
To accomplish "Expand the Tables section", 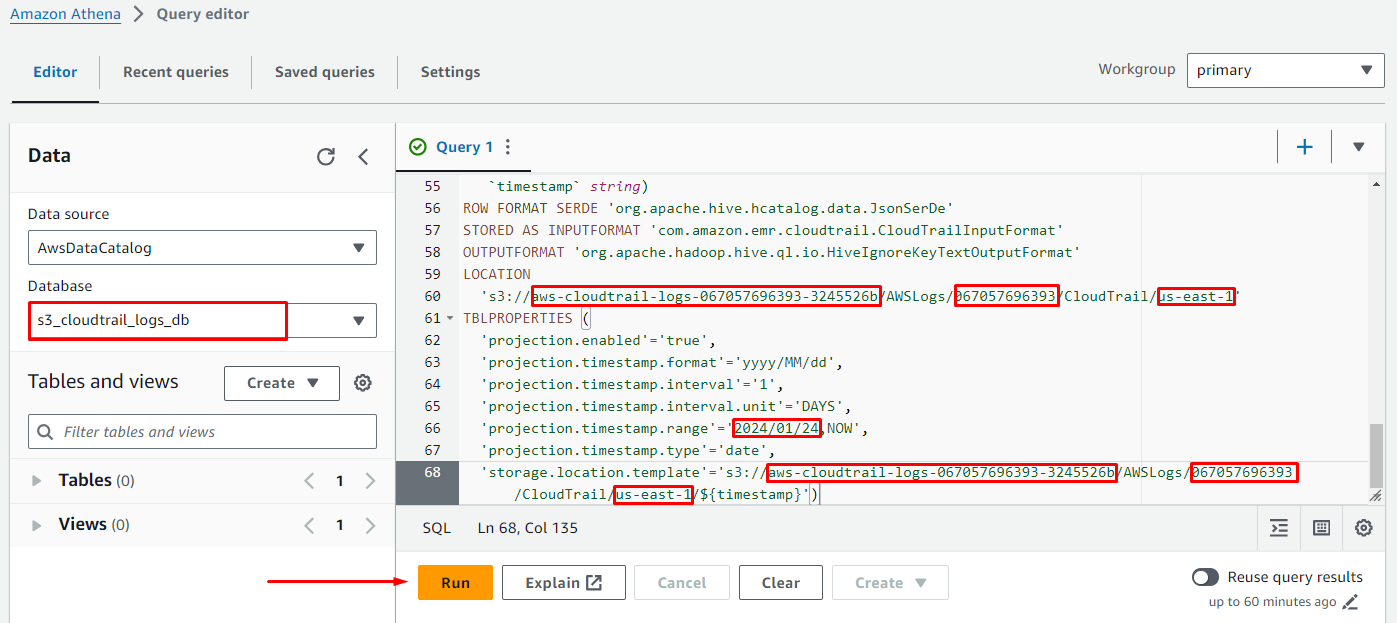I will [37, 481].
